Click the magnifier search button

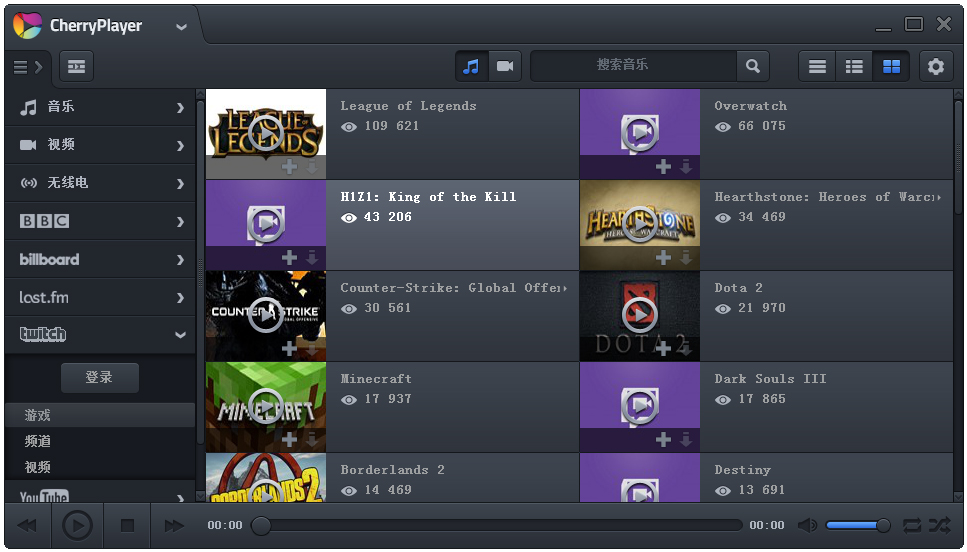[x=753, y=66]
